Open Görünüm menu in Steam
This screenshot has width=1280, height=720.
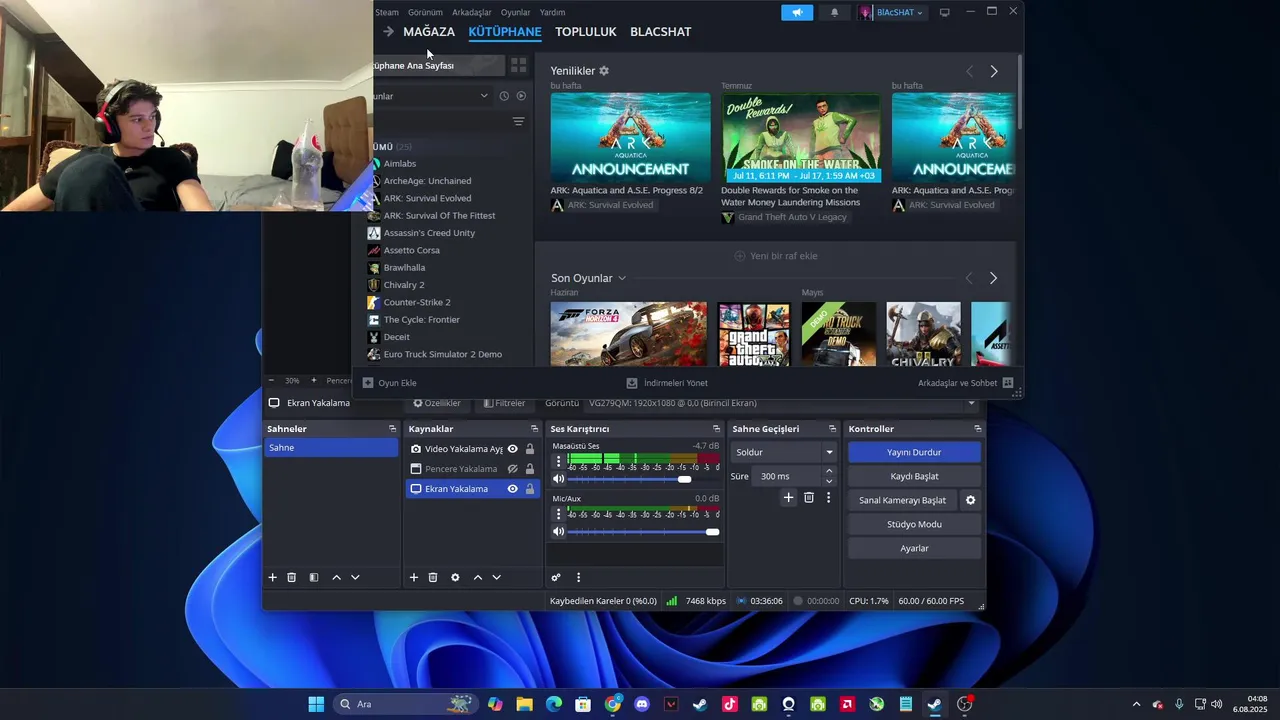(x=425, y=12)
